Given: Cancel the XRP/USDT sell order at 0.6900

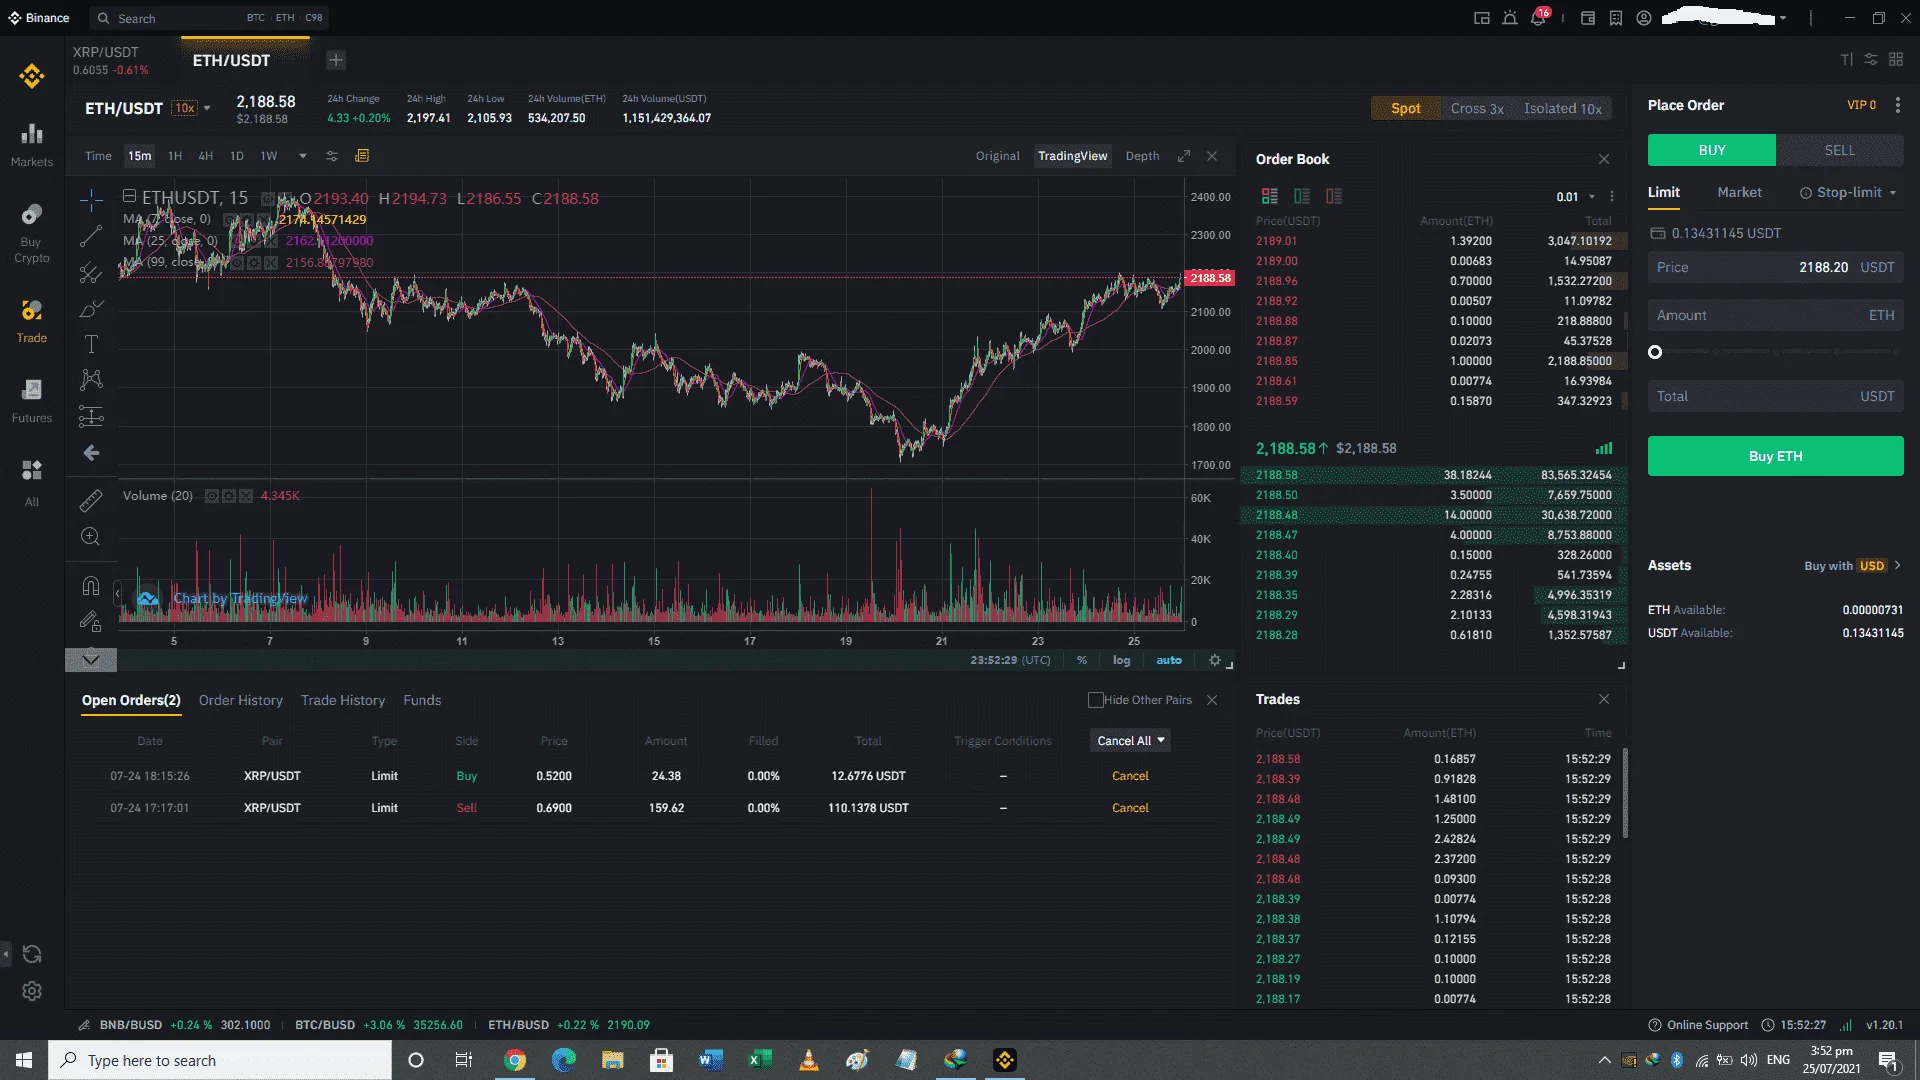Looking at the screenshot, I should tap(1130, 808).
